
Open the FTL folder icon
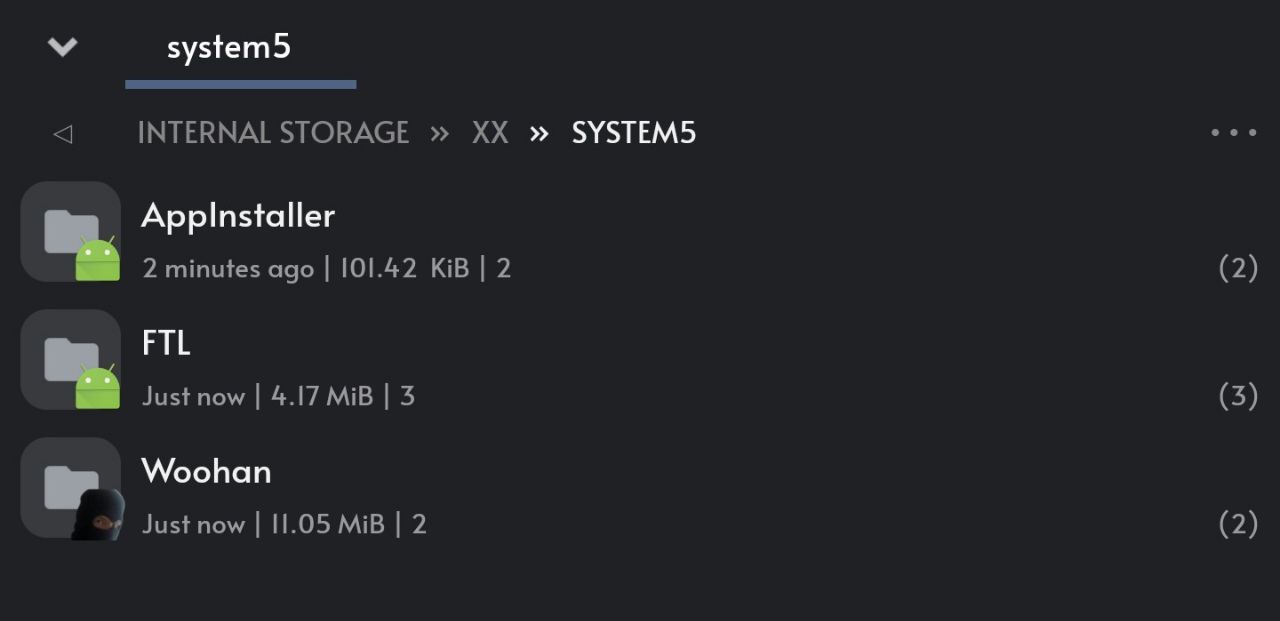pos(70,359)
